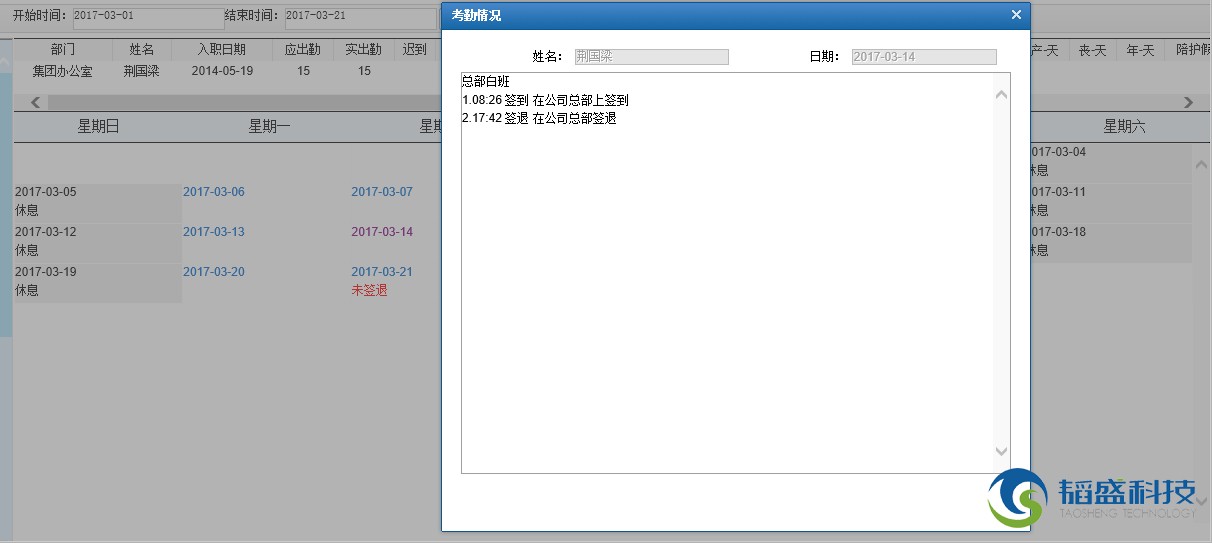Click the up arrow of the dialog scrollbar
This screenshot has height=543, width=1212.
1002,95
